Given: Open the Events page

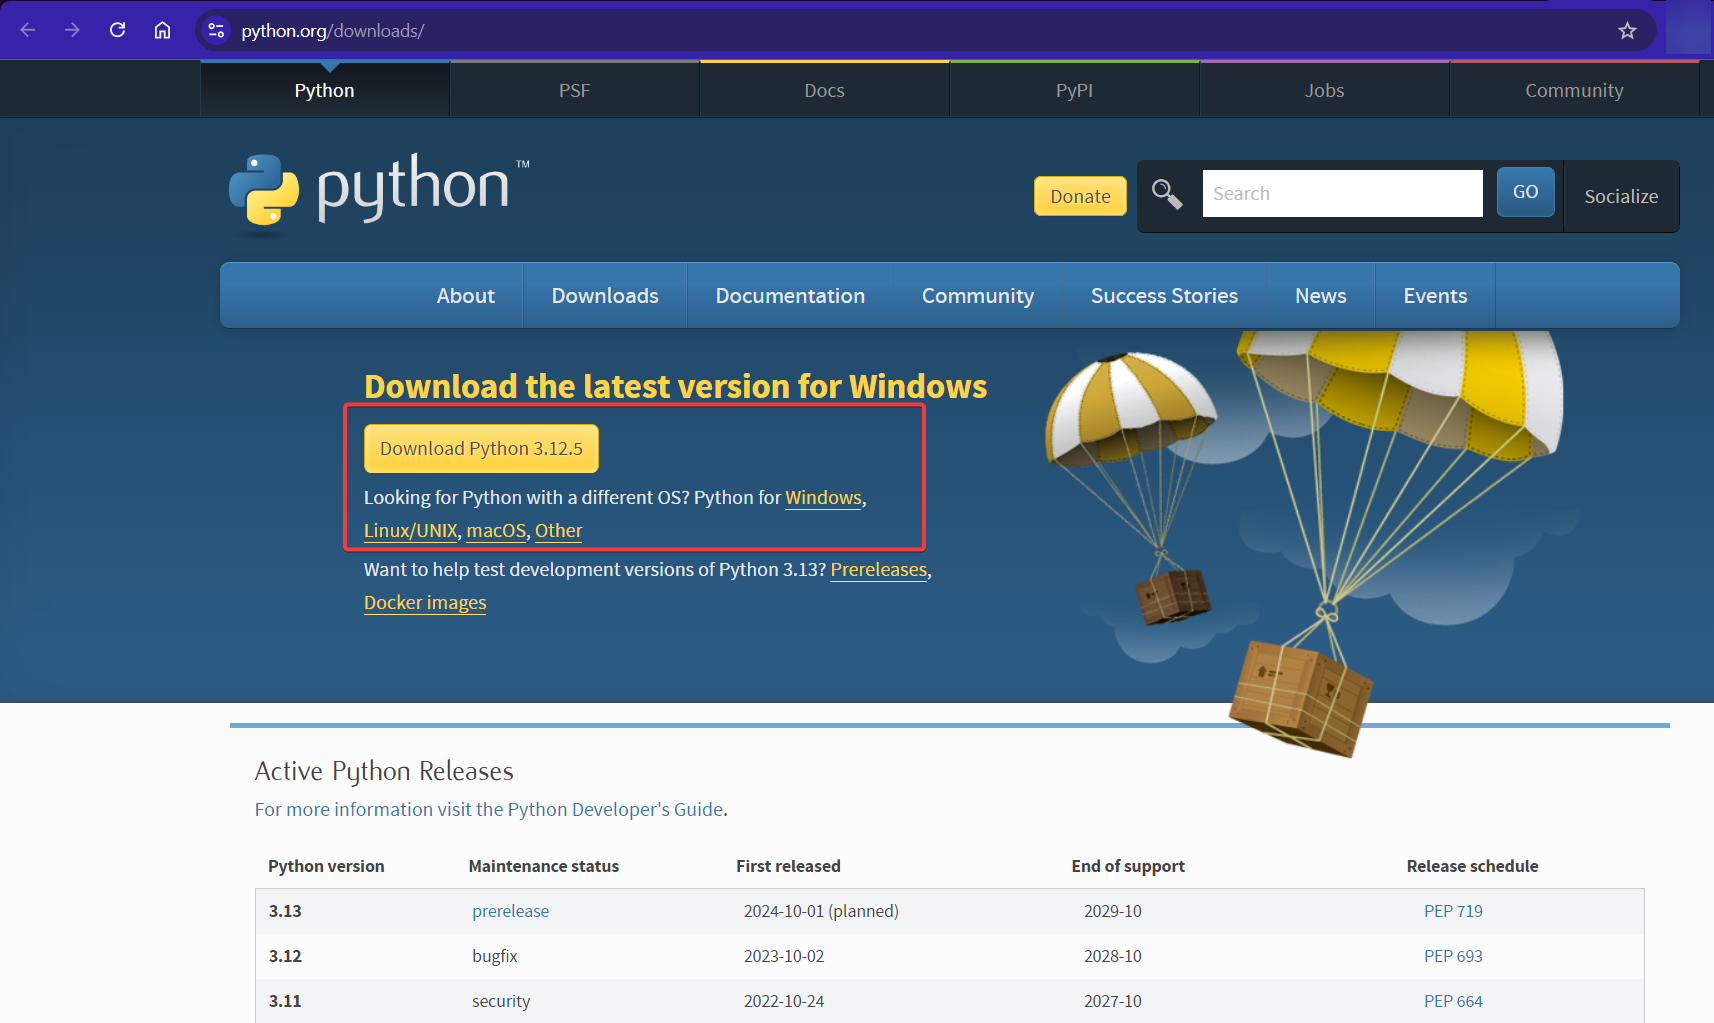Looking at the screenshot, I should (x=1435, y=295).
